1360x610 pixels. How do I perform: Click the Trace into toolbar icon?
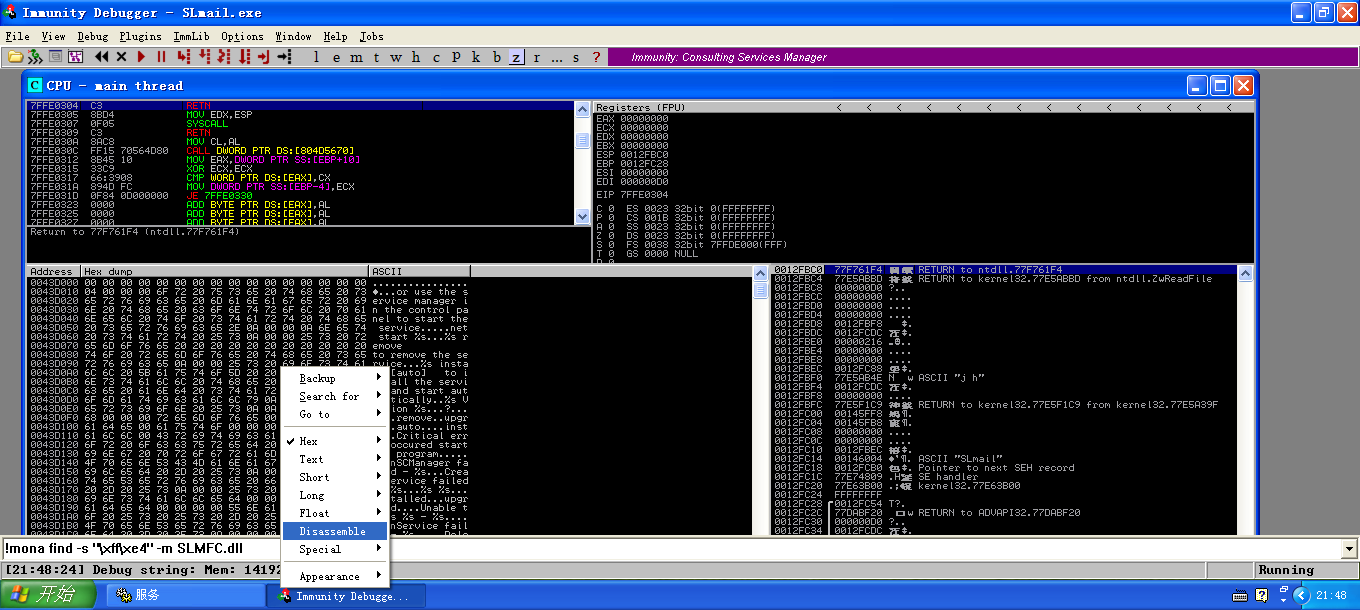[224, 57]
